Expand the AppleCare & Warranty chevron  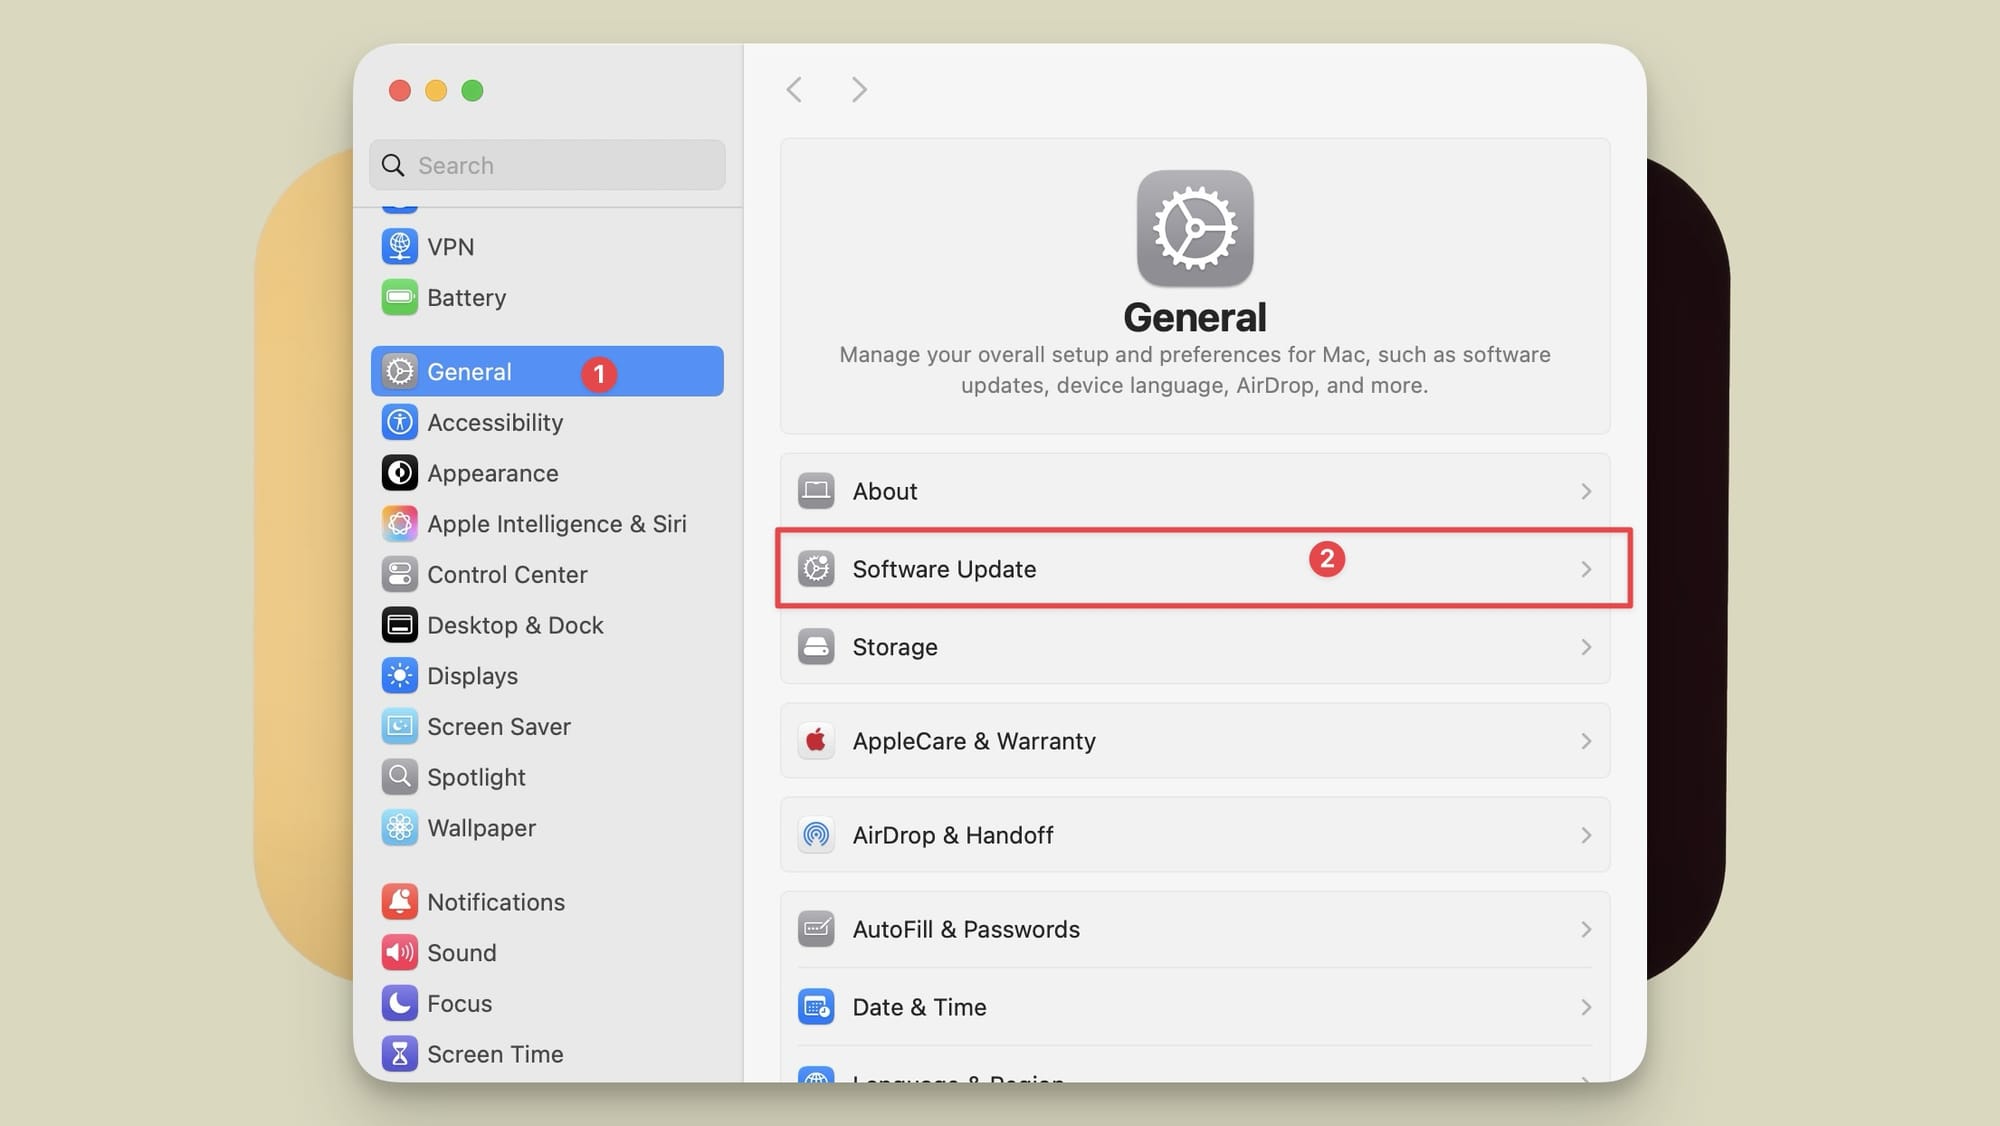(1586, 741)
